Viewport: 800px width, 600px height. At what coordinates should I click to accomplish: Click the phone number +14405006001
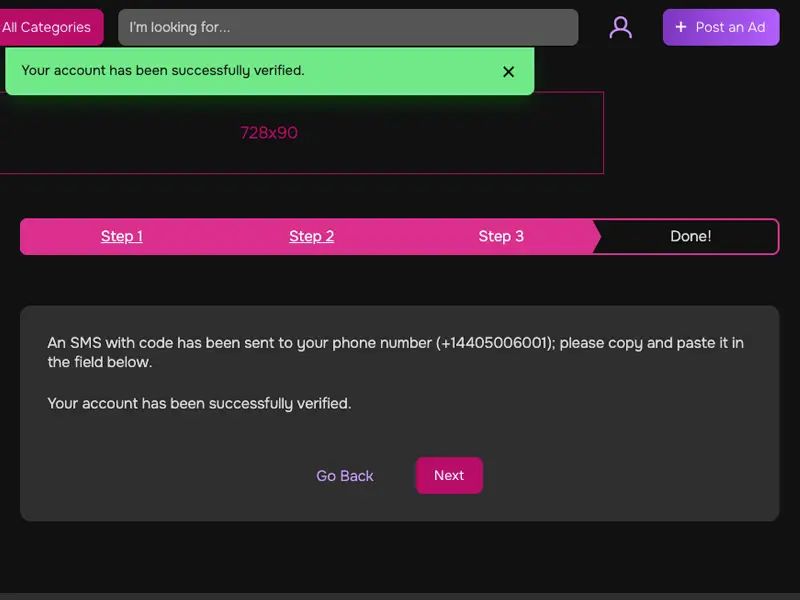[x=495, y=343]
